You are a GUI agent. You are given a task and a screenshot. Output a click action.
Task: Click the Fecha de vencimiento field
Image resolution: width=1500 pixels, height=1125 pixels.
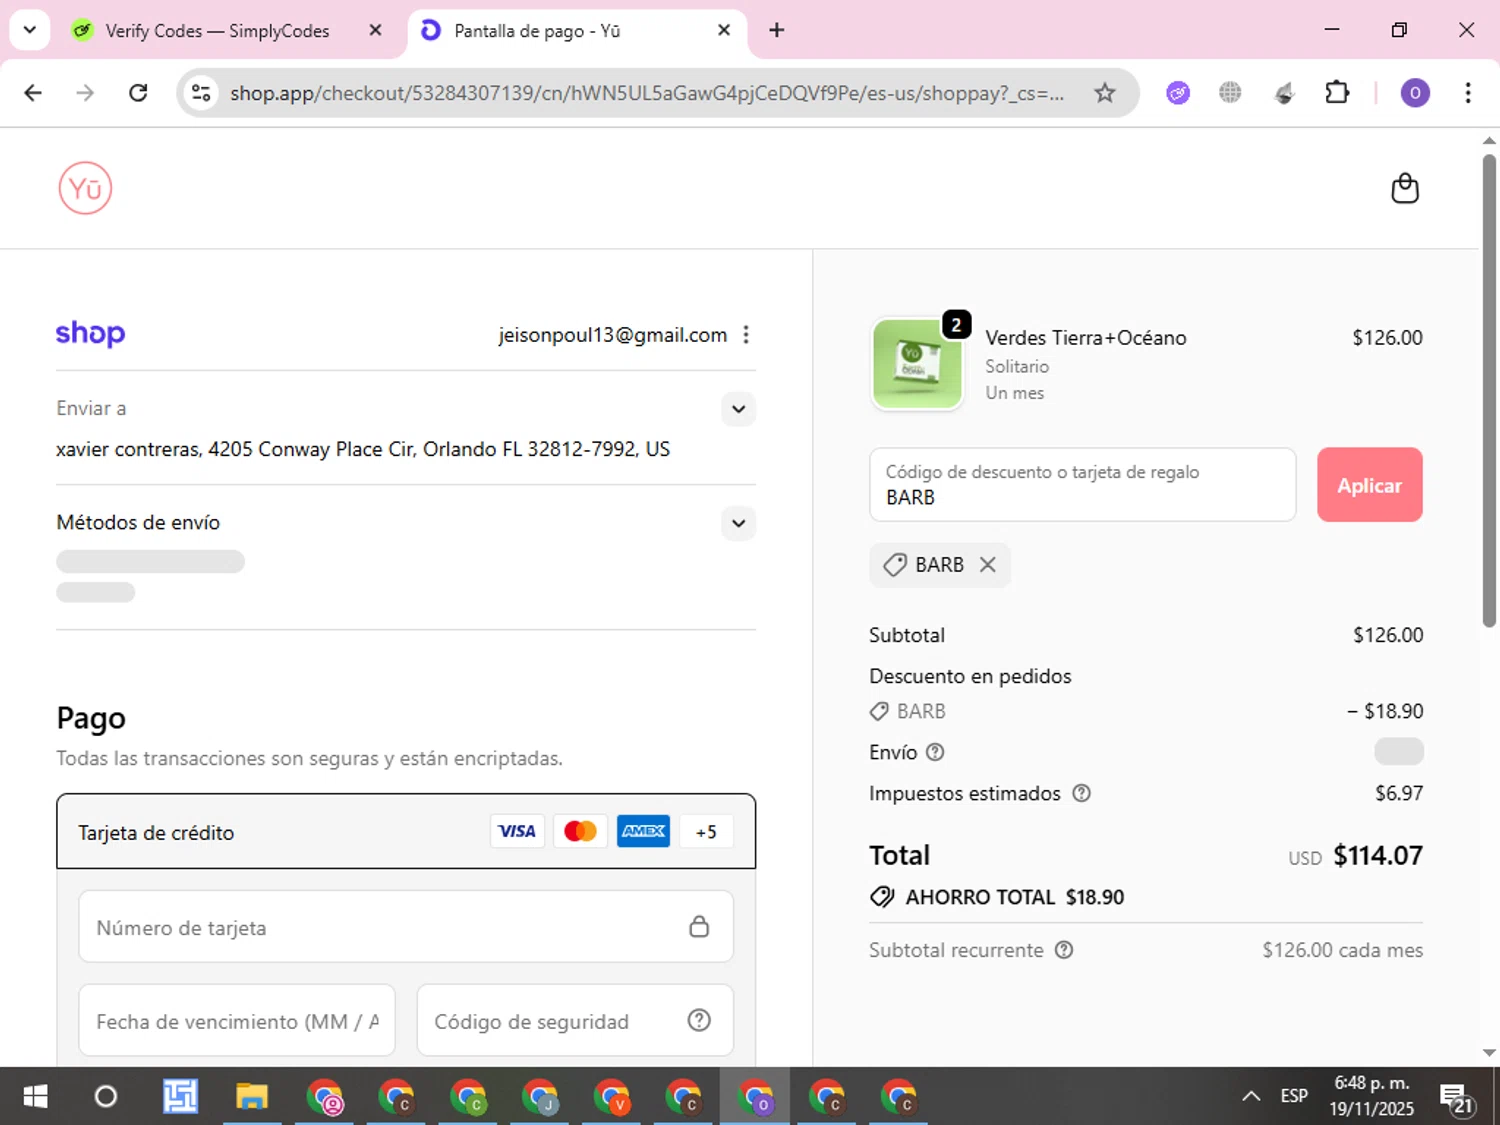[x=237, y=1021]
